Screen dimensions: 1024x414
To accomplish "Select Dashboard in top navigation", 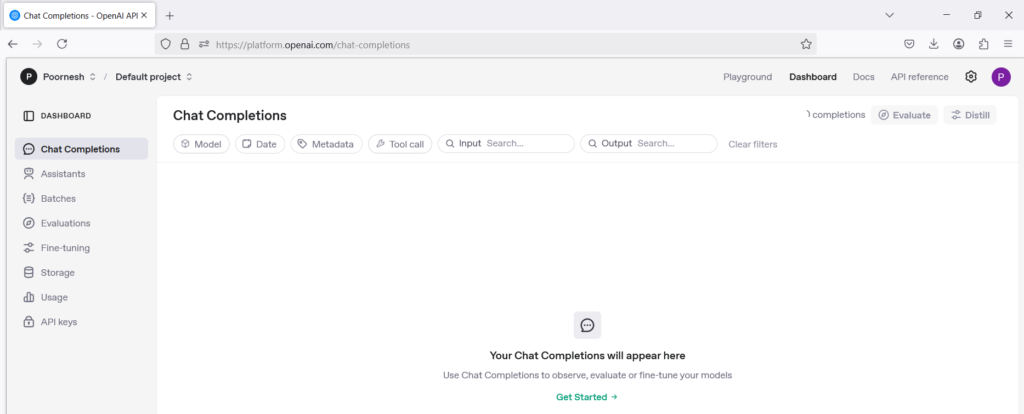I will point(812,77).
